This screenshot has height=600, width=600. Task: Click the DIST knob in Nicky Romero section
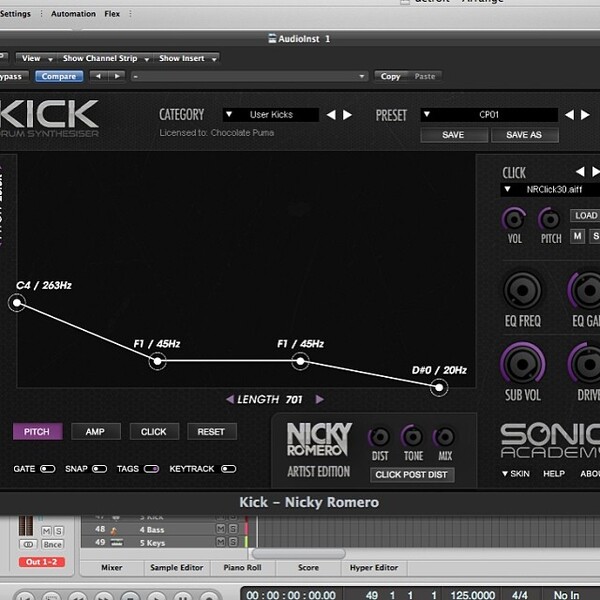[x=380, y=437]
